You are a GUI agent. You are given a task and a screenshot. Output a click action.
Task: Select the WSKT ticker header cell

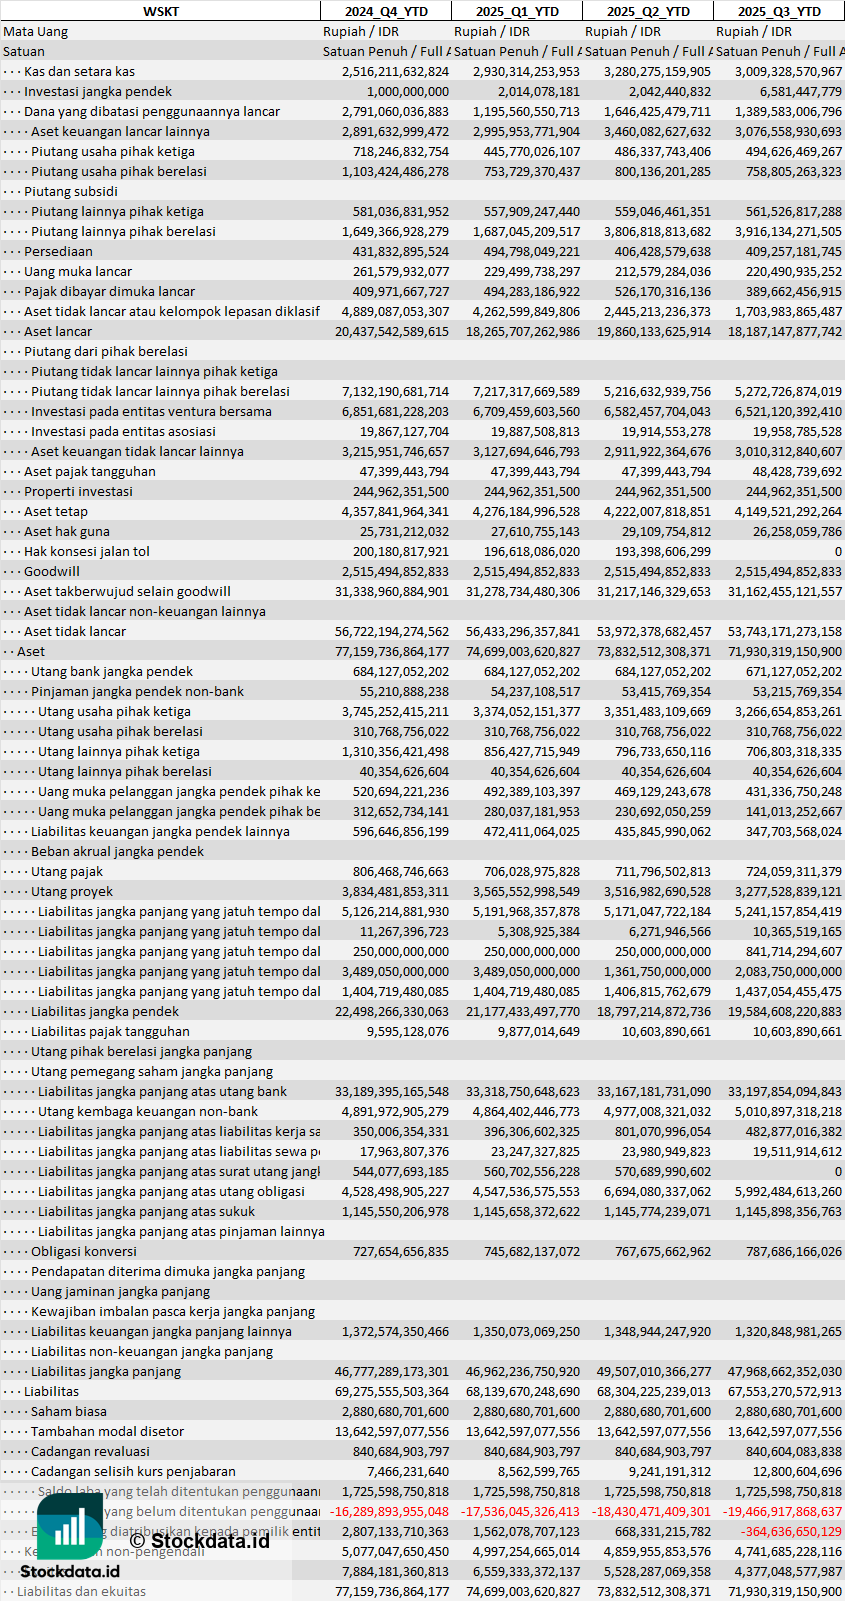160,11
